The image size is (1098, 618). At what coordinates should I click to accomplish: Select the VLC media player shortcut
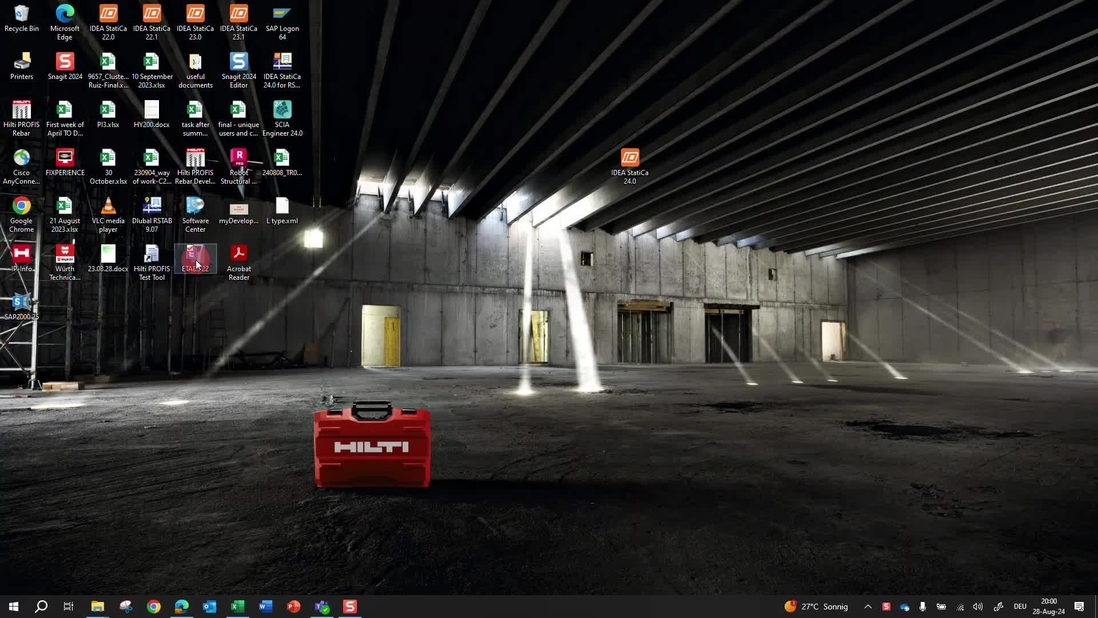pos(108,215)
